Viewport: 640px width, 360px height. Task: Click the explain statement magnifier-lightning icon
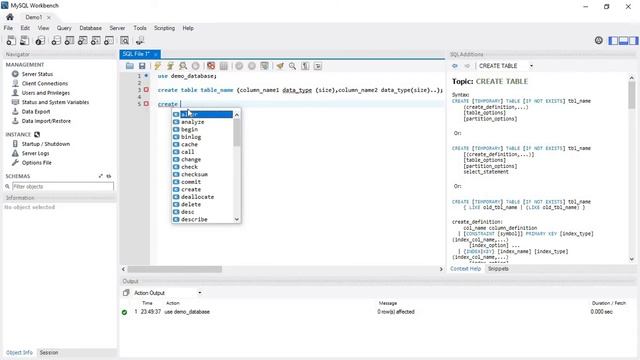tap(183, 66)
